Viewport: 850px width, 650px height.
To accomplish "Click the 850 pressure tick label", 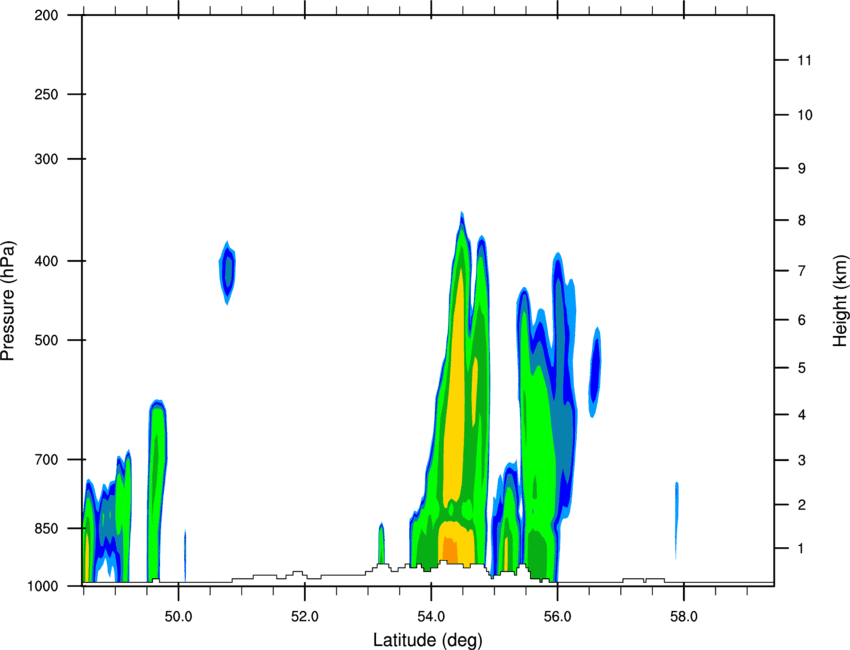I will (46, 528).
